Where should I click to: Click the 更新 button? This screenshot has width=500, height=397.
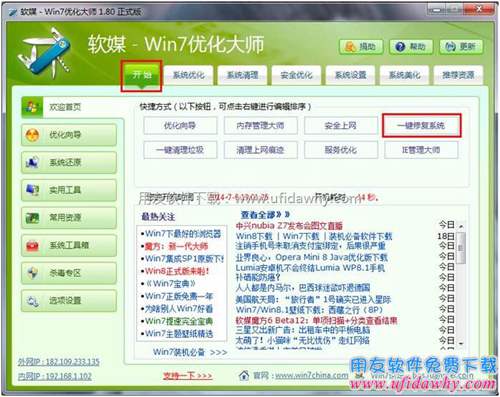coord(461,47)
